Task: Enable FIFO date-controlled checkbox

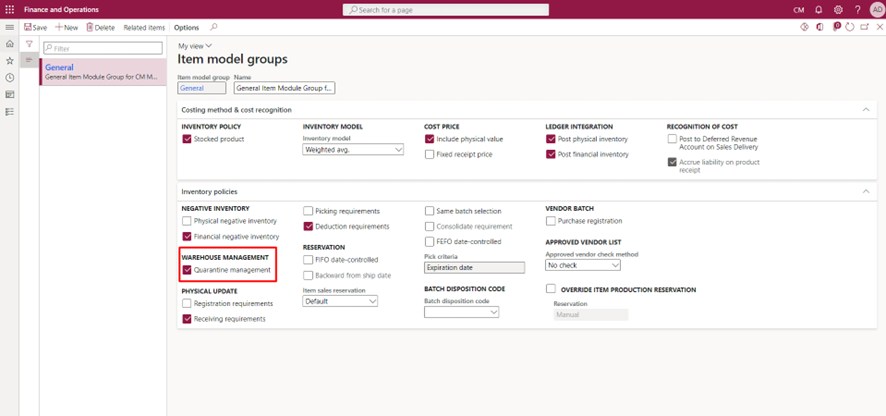Action: [x=308, y=259]
